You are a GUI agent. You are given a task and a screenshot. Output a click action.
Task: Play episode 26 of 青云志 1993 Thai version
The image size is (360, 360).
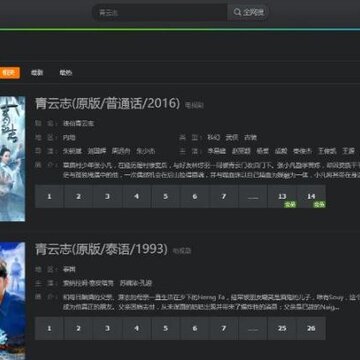(311, 328)
